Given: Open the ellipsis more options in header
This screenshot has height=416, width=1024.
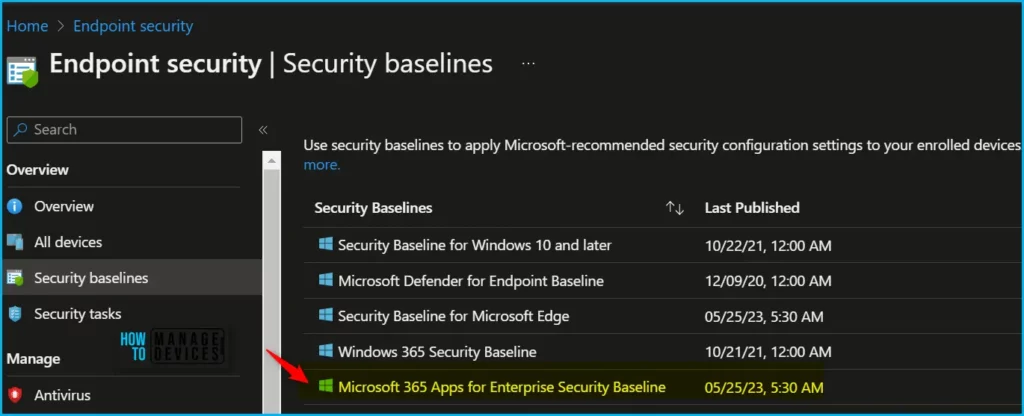Looking at the screenshot, I should [x=529, y=64].
